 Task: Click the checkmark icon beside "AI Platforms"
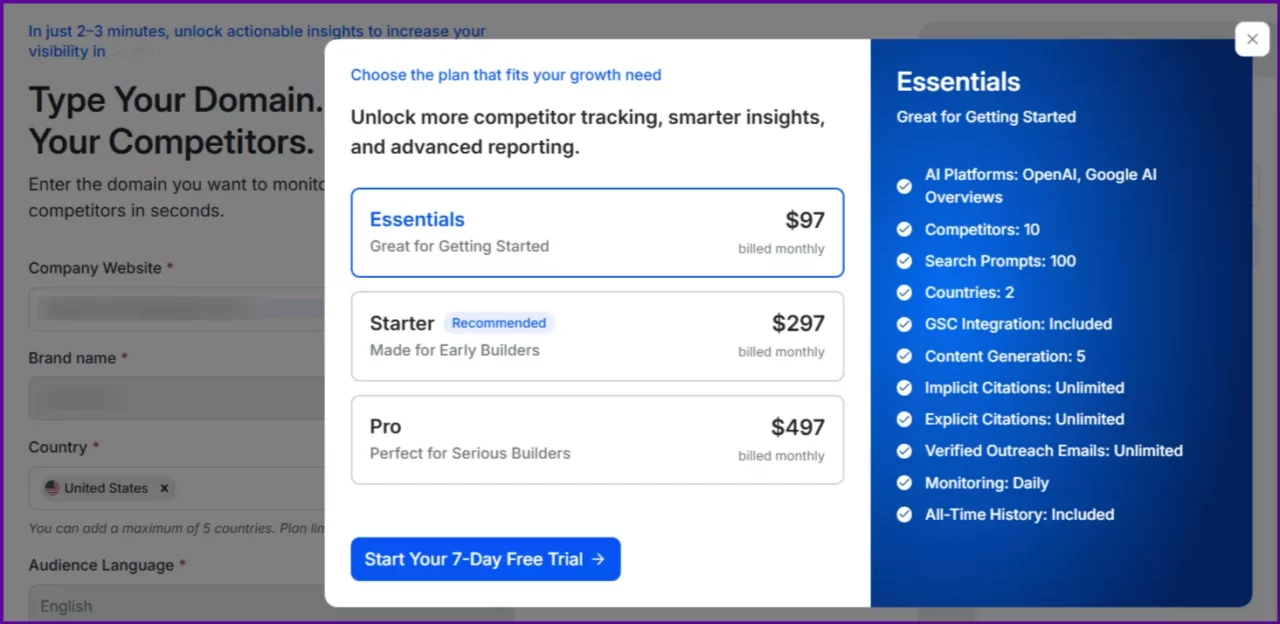[903, 186]
